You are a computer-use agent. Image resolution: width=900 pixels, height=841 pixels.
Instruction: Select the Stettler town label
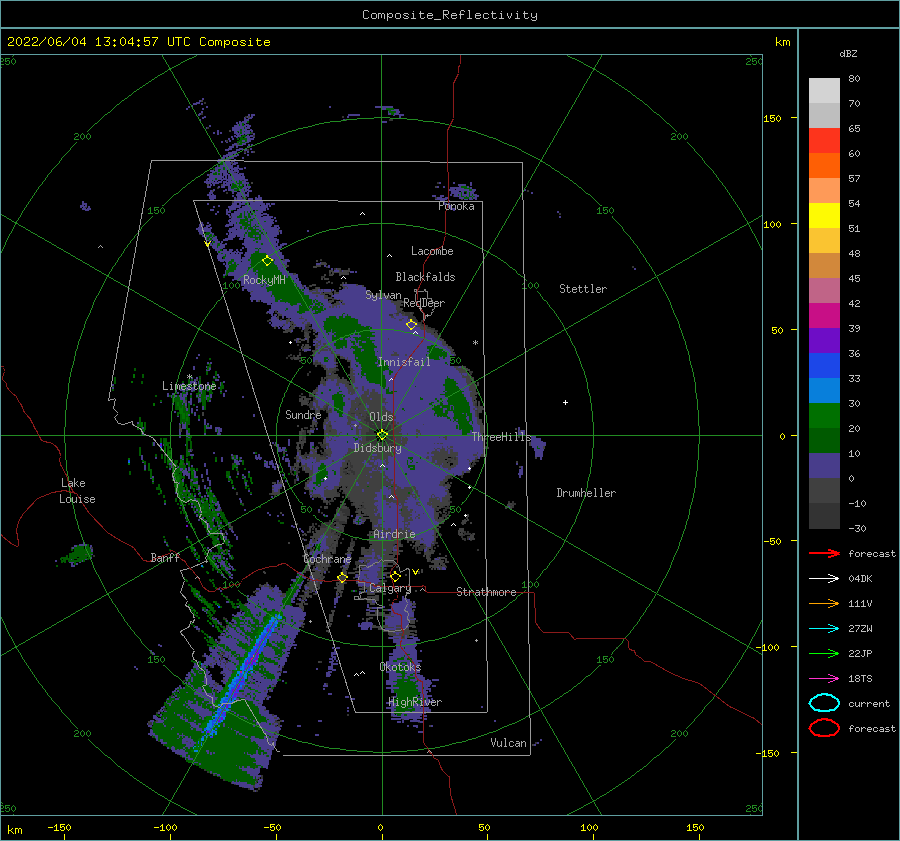[x=583, y=289]
